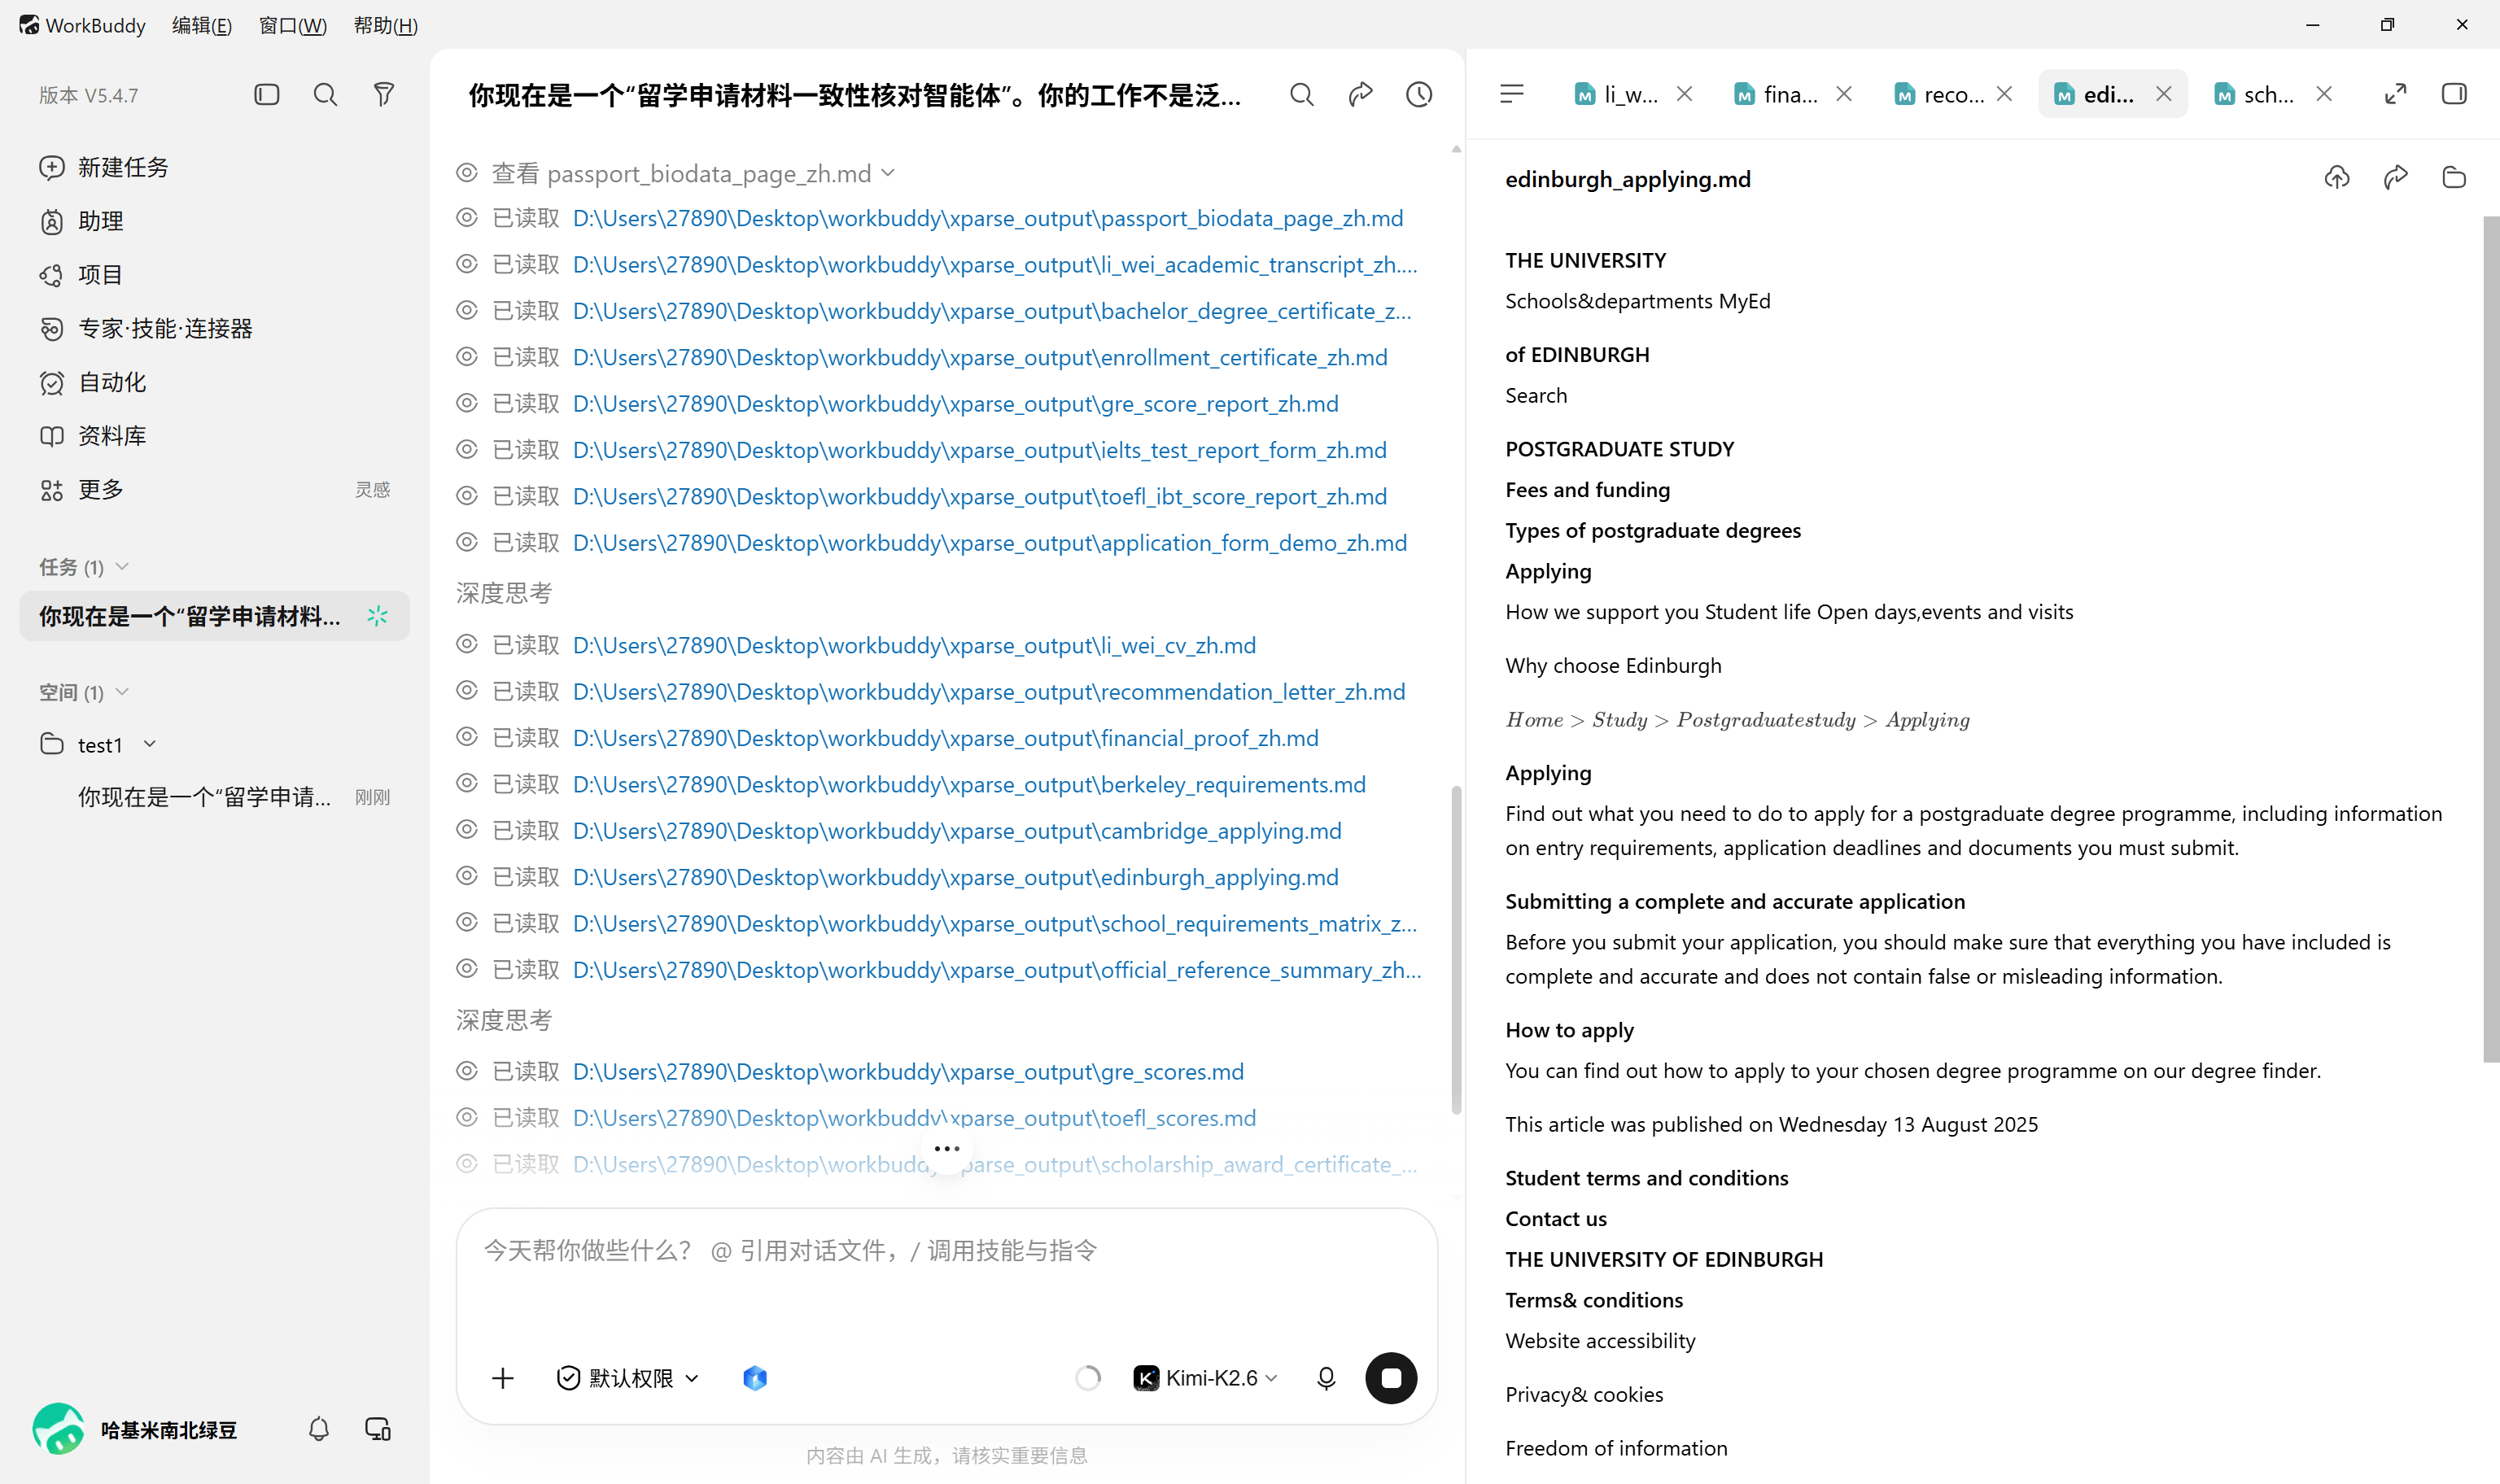Open the device screen icon beside the bell
The image size is (2500, 1484).
coord(378,1429)
